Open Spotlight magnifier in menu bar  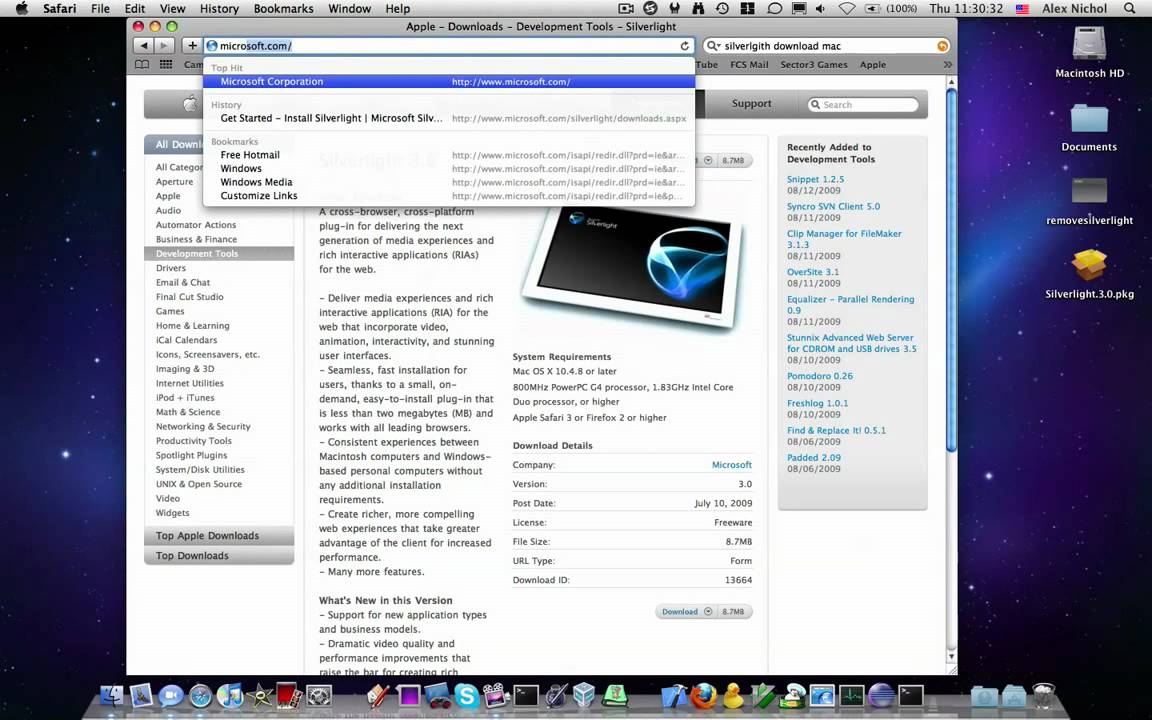[1130, 9]
